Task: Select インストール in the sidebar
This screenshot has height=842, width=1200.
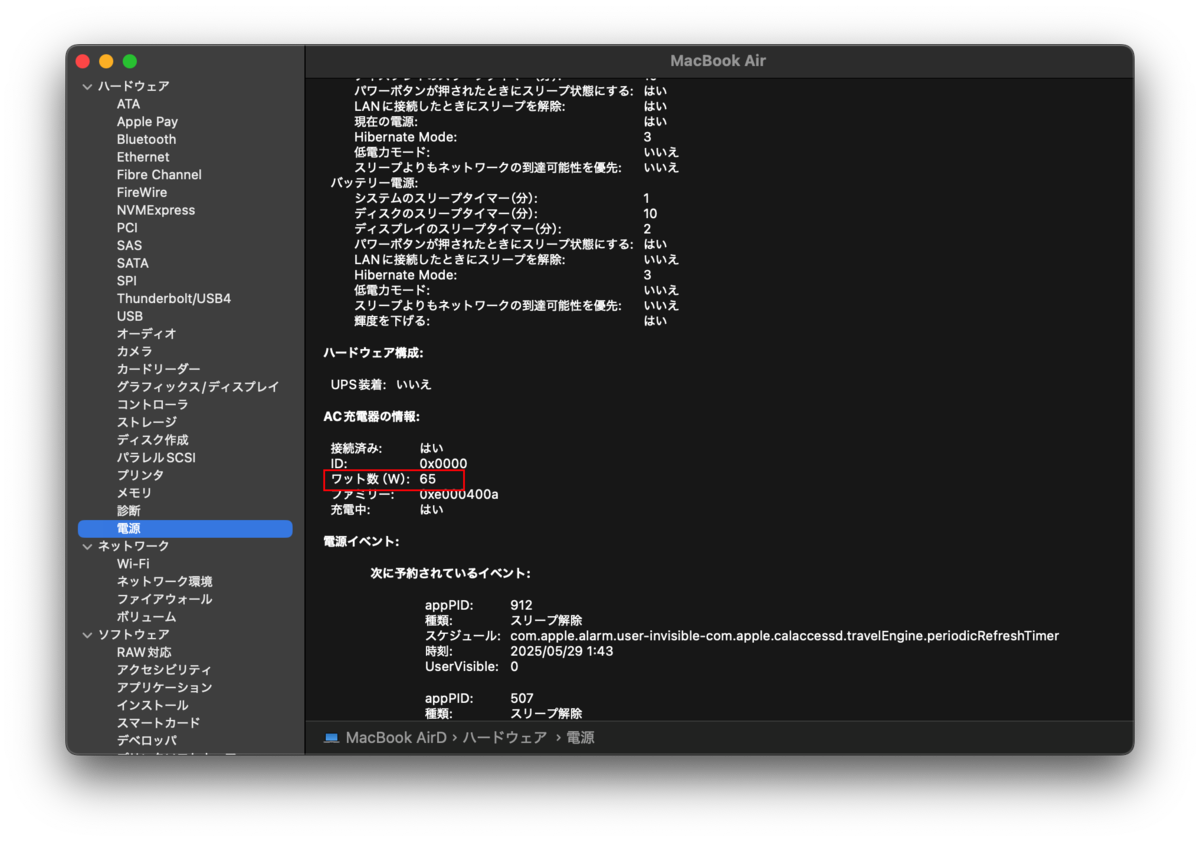Action: [152, 705]
